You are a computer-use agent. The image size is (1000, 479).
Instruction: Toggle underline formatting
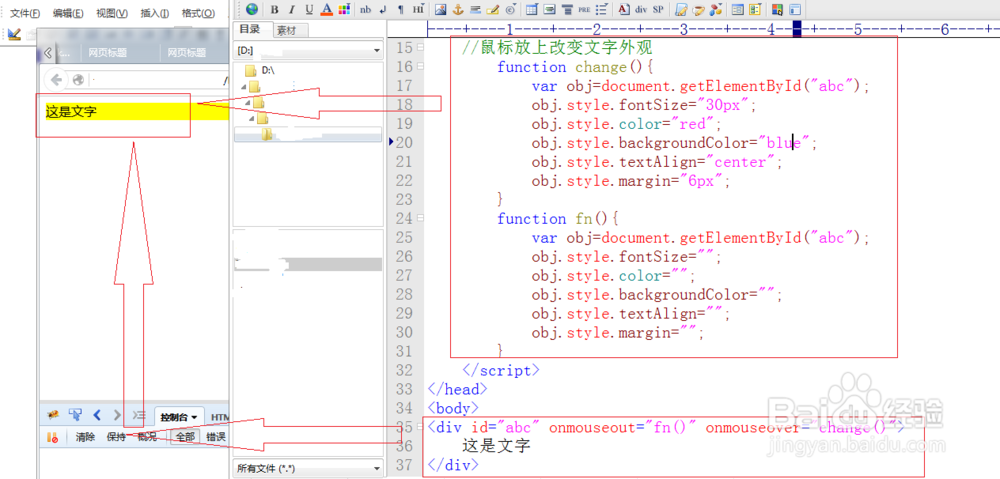pos(309,9)
